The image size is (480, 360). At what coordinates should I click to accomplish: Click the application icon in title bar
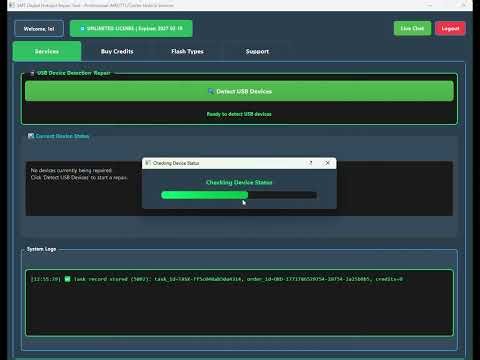coord(12,5)
